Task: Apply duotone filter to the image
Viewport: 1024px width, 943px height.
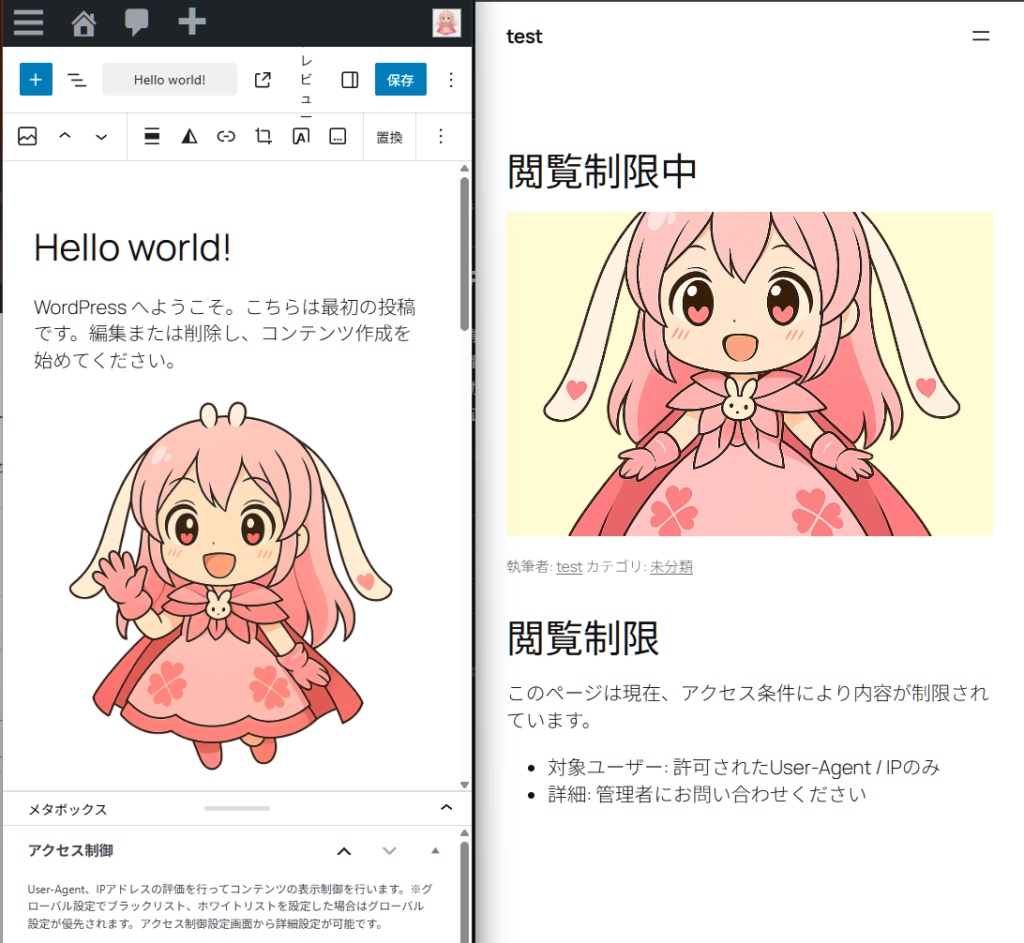Action: [189, 137]
